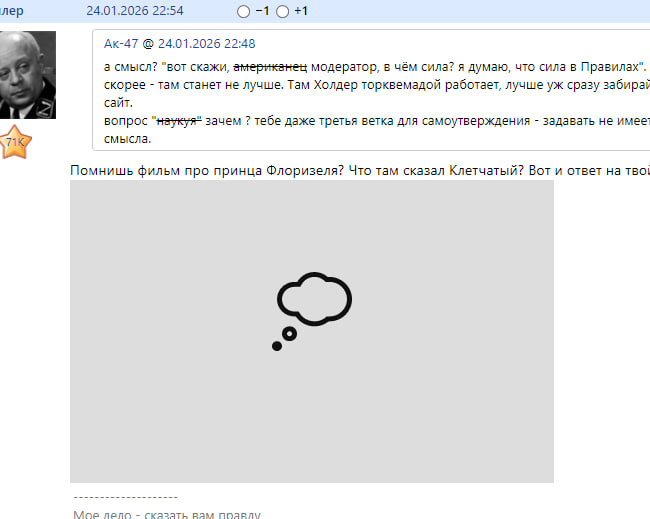This screenshot has height=519, width=650.
Task: Click the ringed dot under the cloud
Action: [289, 334]
